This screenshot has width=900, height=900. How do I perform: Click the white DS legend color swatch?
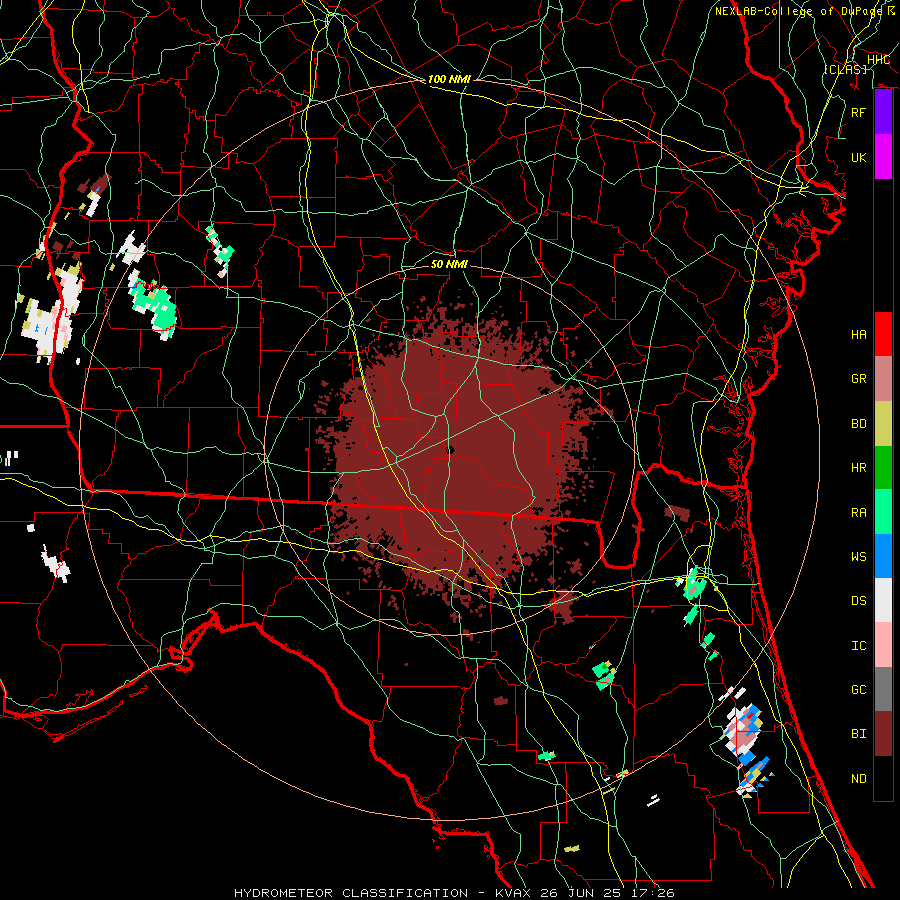pos(883,600)
